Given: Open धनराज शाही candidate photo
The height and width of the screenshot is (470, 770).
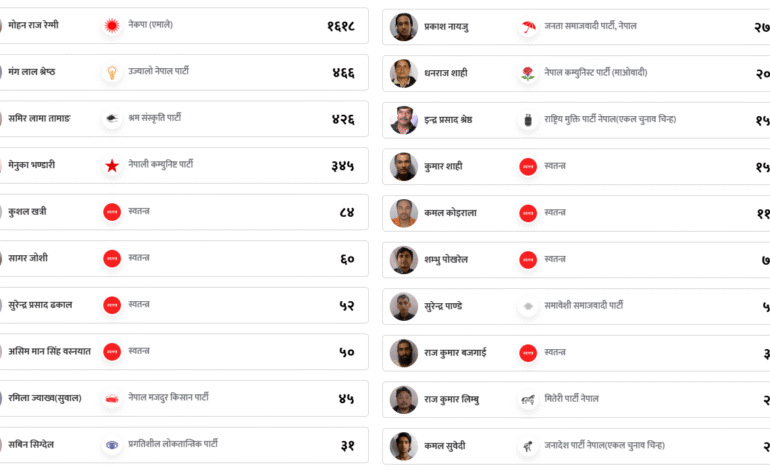Looking at the screenshot, I should pyautogui.click(x=404, y=73).
